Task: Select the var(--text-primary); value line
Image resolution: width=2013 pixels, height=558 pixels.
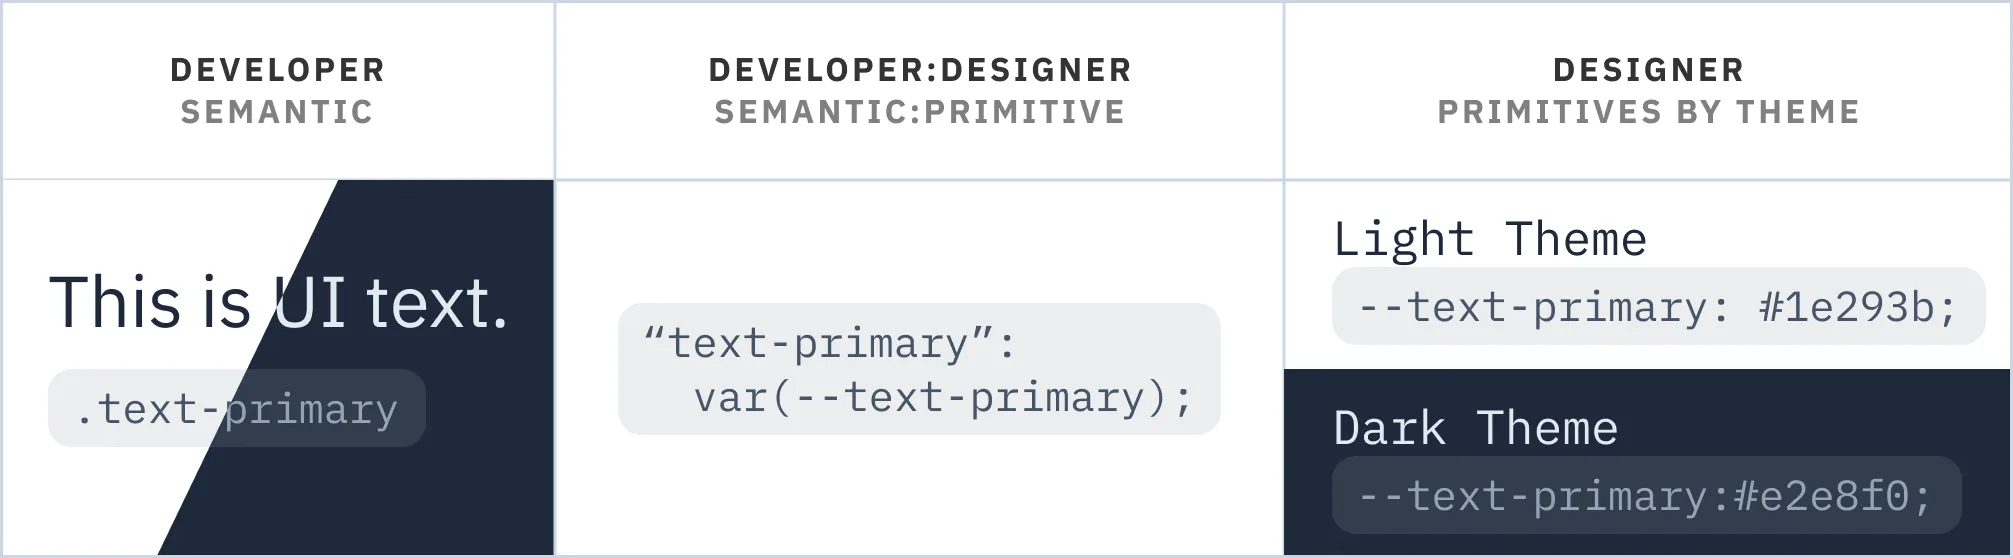Action: pyautogui.click(x=943, y=398)
